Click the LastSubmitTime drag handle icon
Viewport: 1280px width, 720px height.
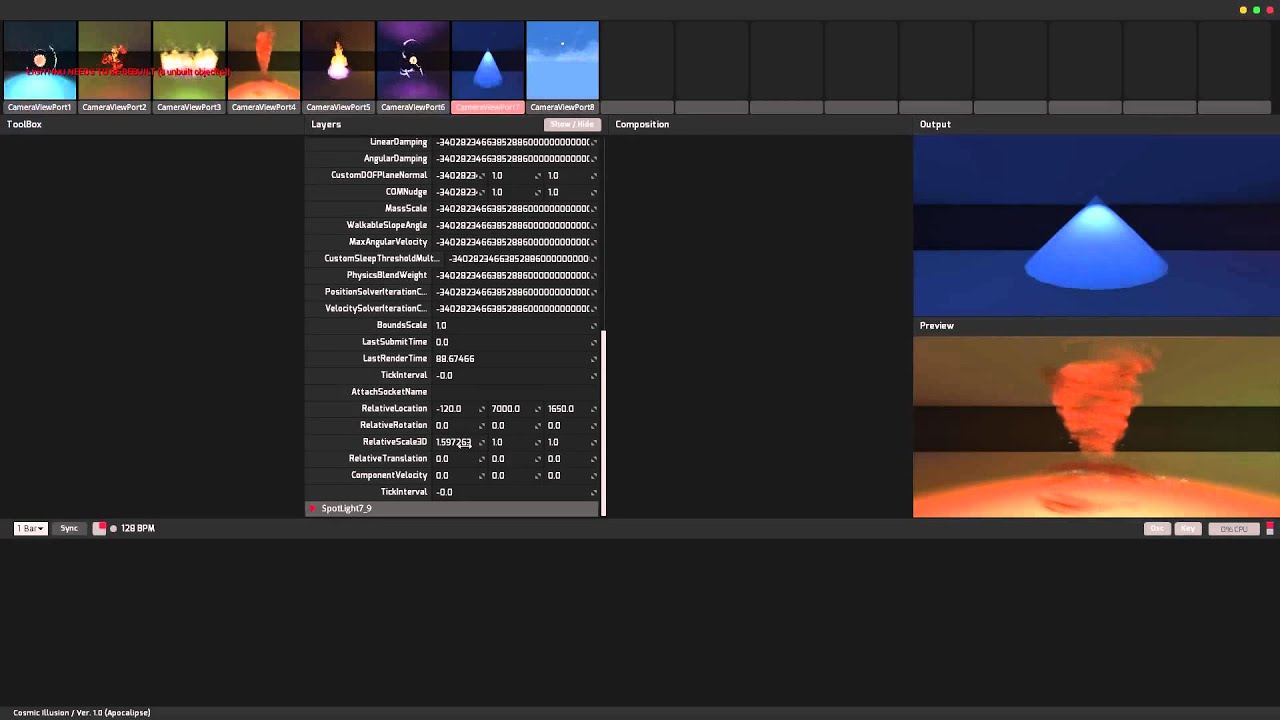point(594,342)
